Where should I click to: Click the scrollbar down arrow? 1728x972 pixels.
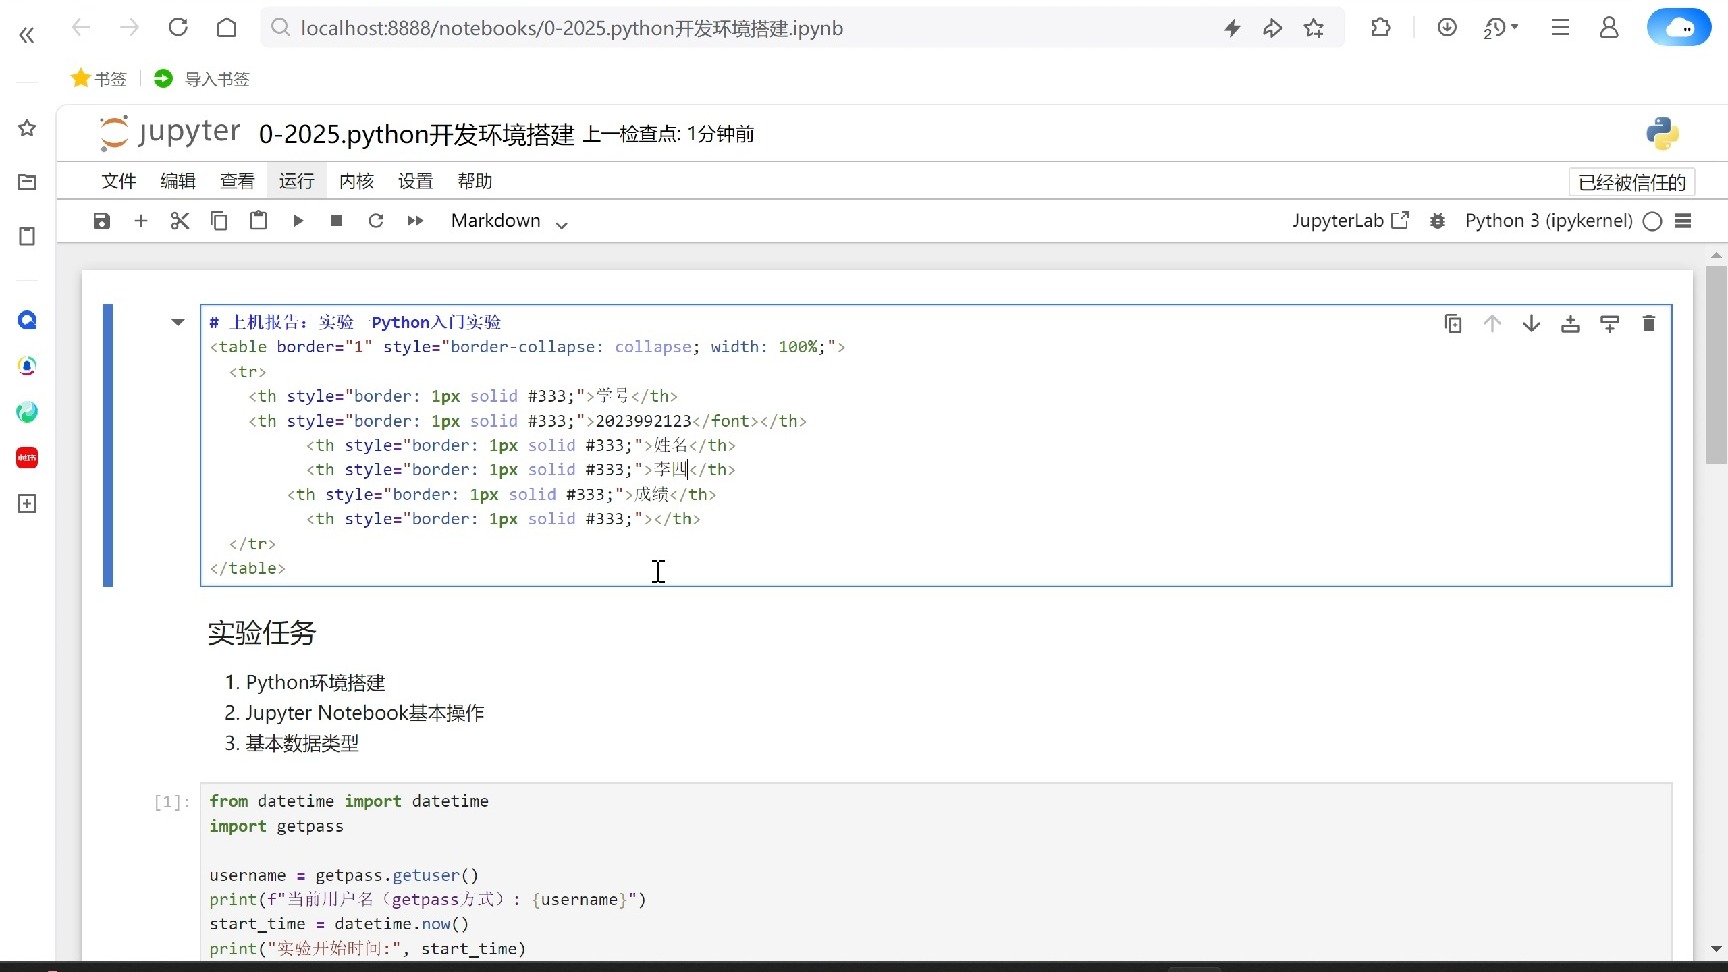point(1717,949)
